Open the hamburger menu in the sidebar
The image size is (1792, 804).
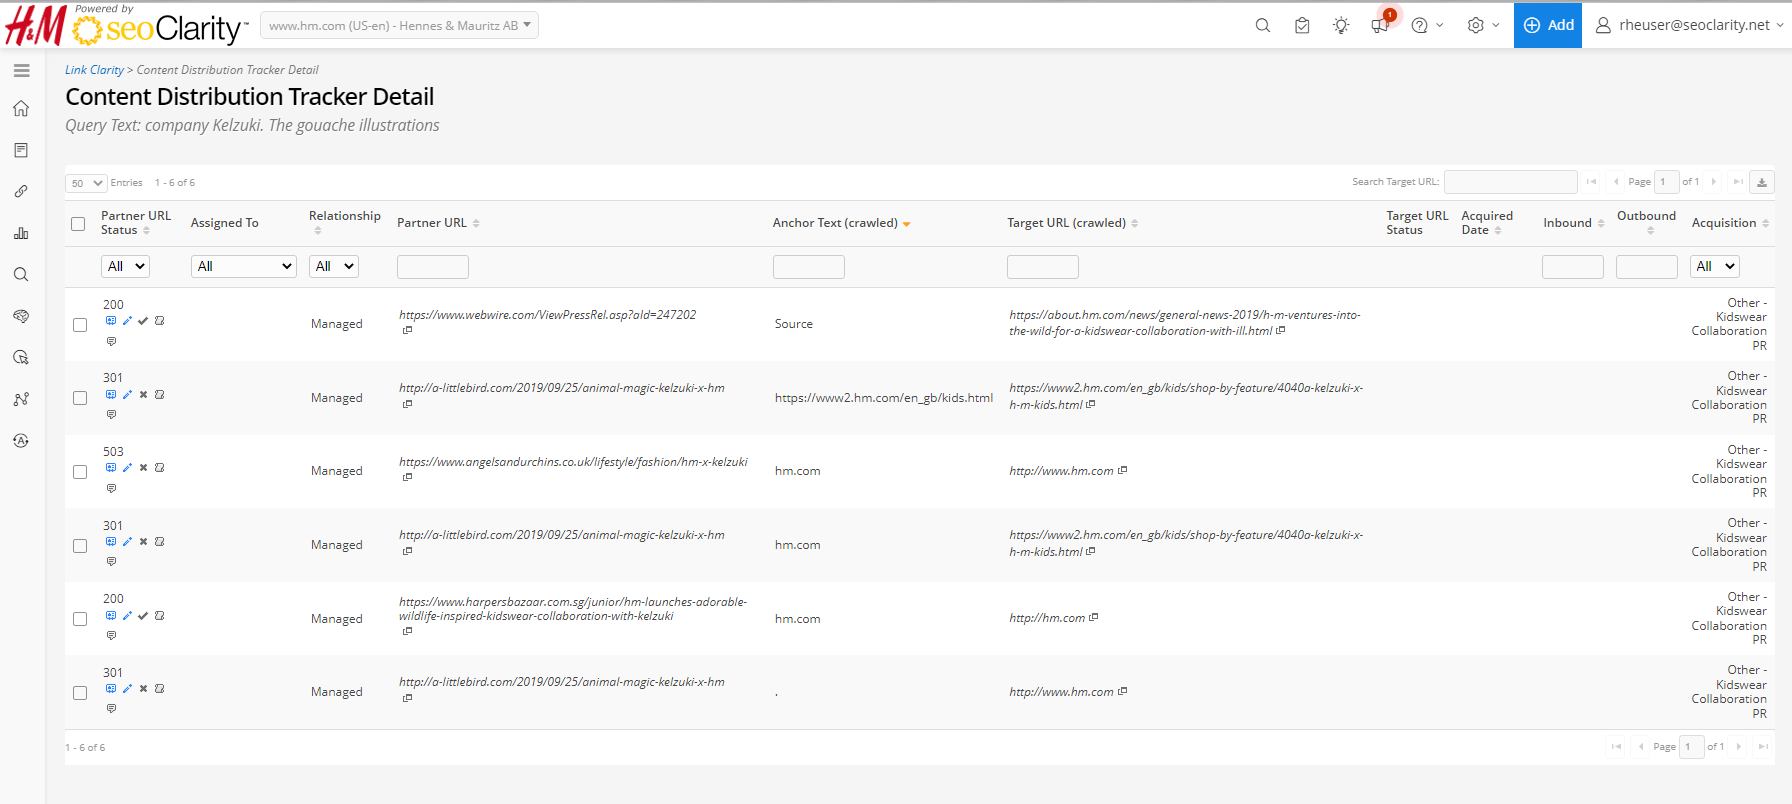pyautogui.click(x=21, y=71)
